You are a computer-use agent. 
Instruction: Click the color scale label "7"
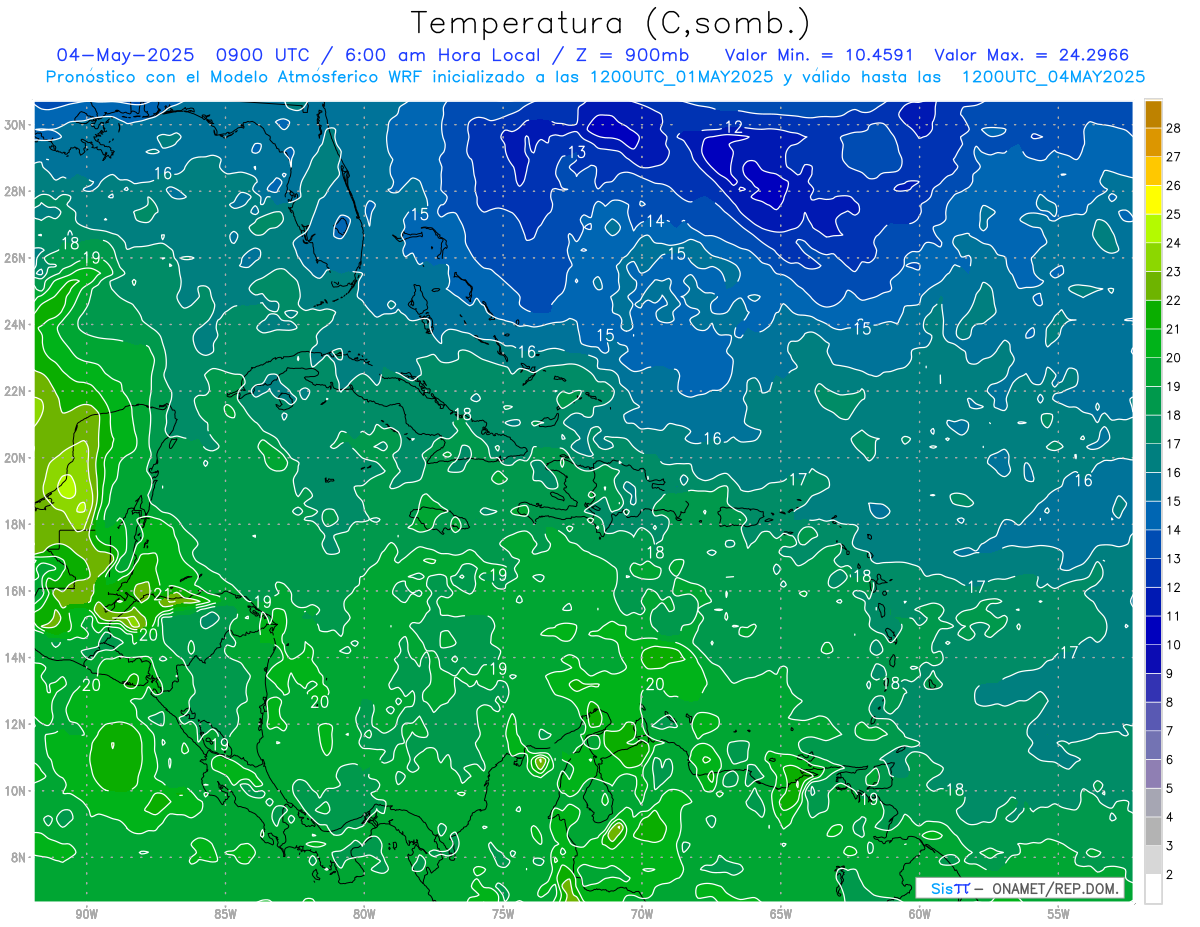click(x=1170, y=731)
